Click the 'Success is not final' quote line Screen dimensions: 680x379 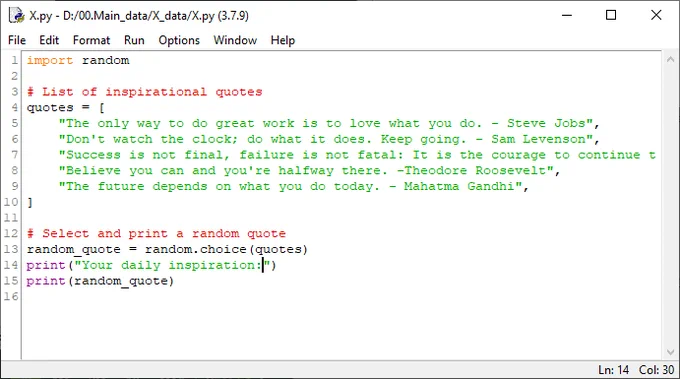[357, 155]
